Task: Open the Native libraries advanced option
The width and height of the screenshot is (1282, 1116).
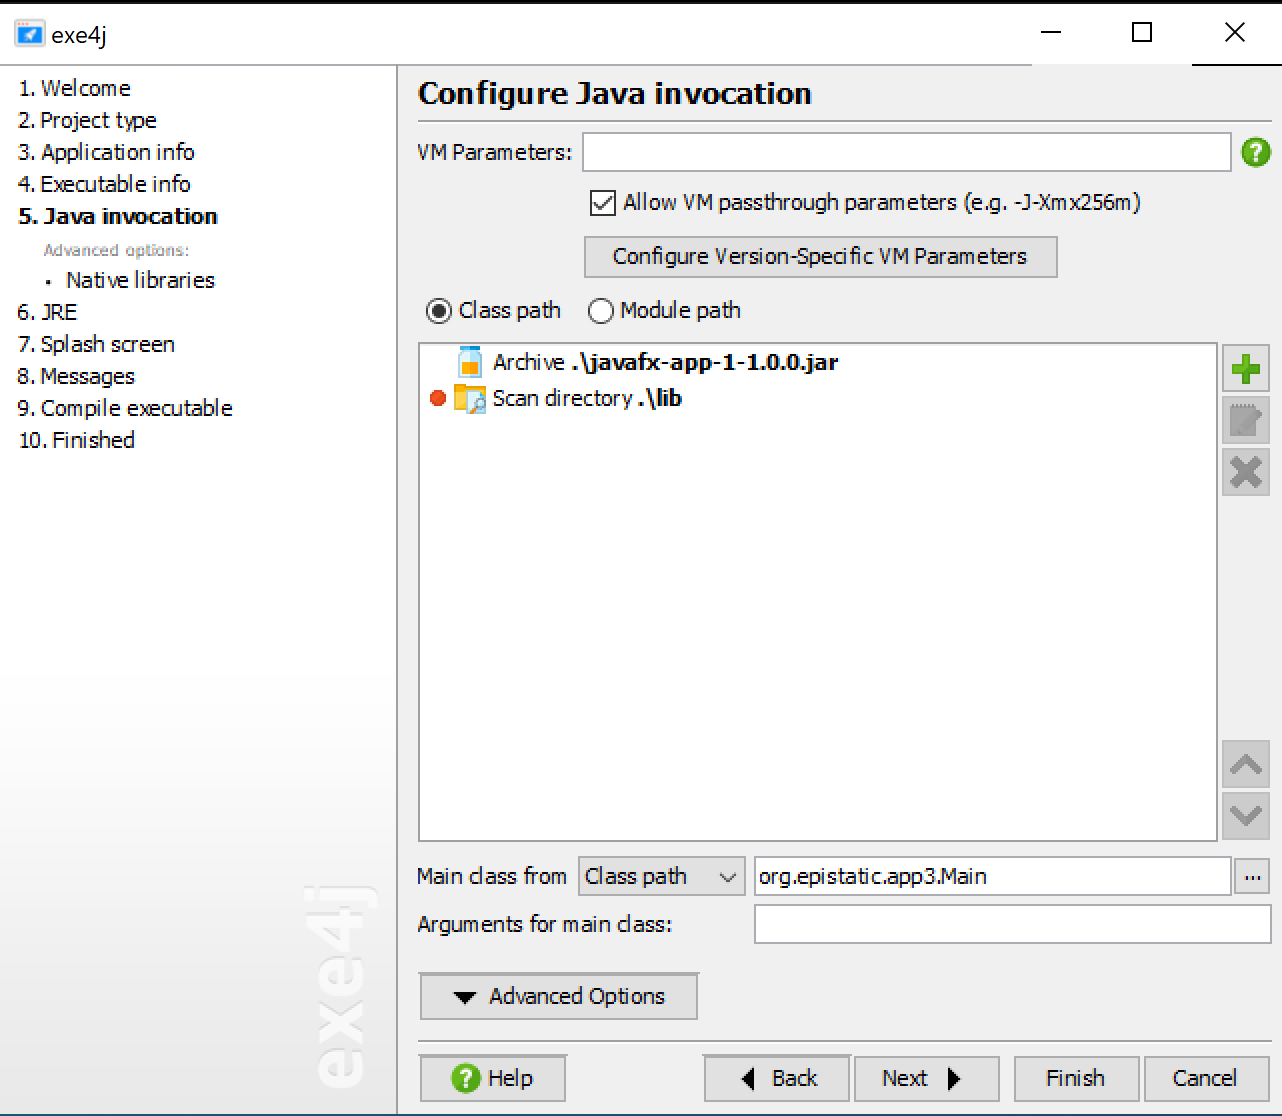Action: (140, 280)
